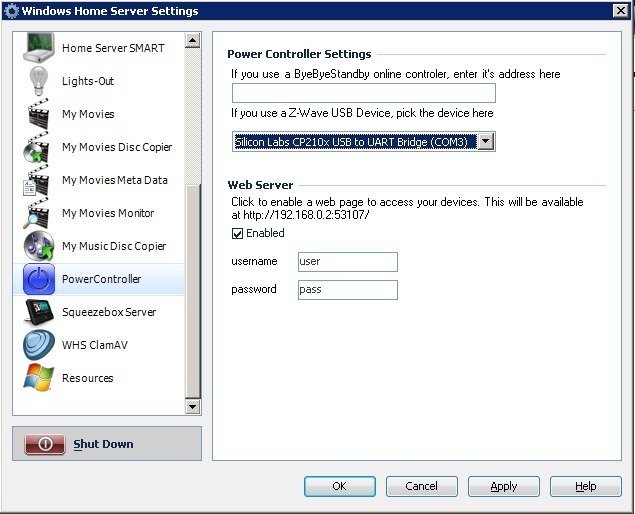Click the My Music Disc Copier icon
The width and height of the screenshot is (635, 514).
[38, 246]
